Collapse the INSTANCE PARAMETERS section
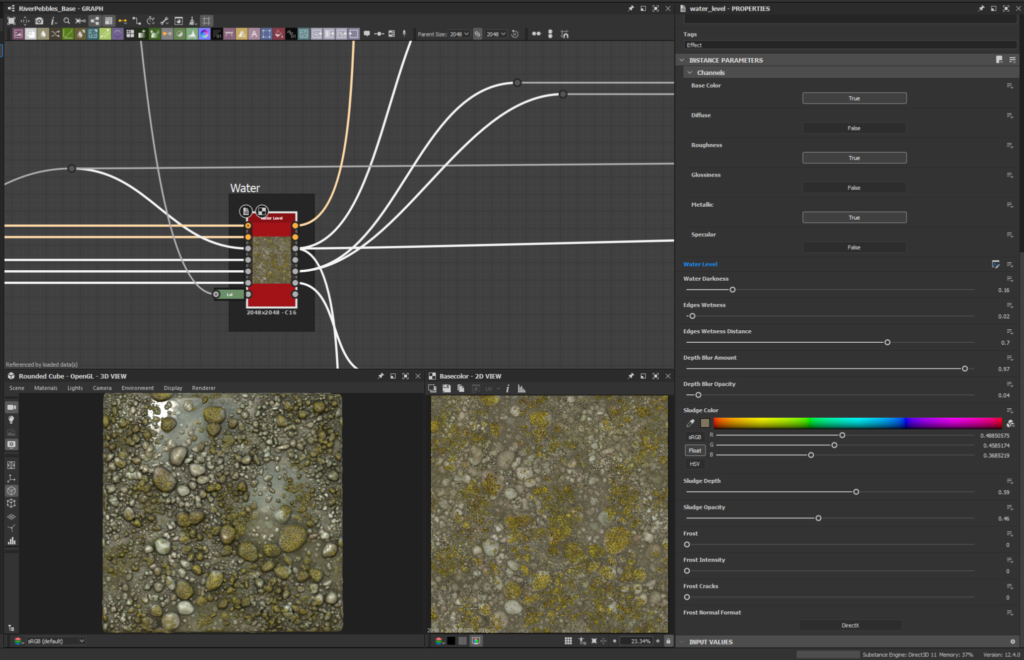 682,60
